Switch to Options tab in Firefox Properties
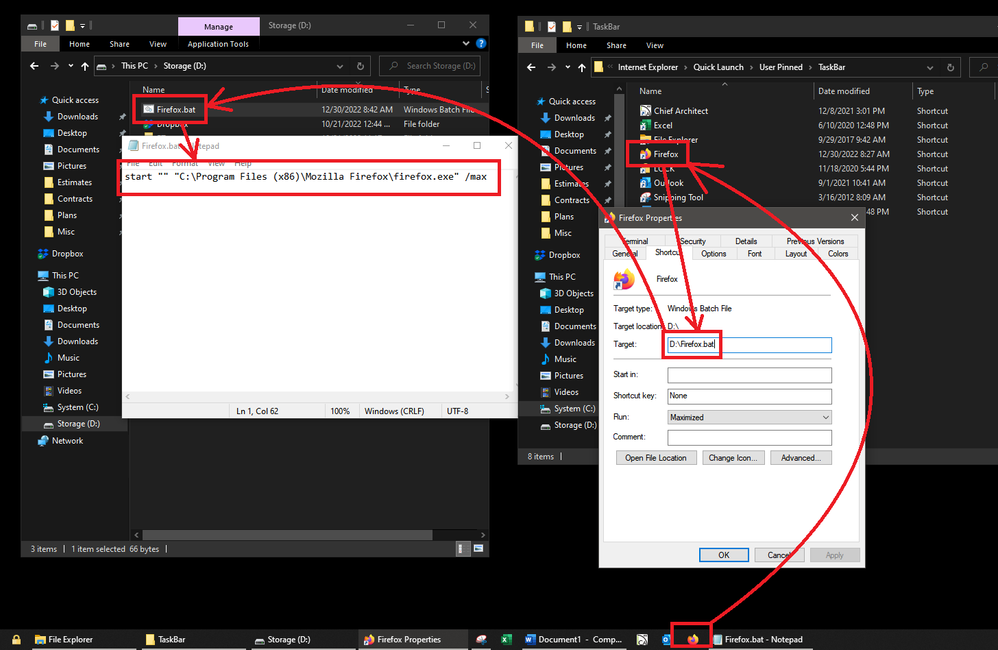The height and width of the screenshot is (650, 998). [x=713, y=253]
